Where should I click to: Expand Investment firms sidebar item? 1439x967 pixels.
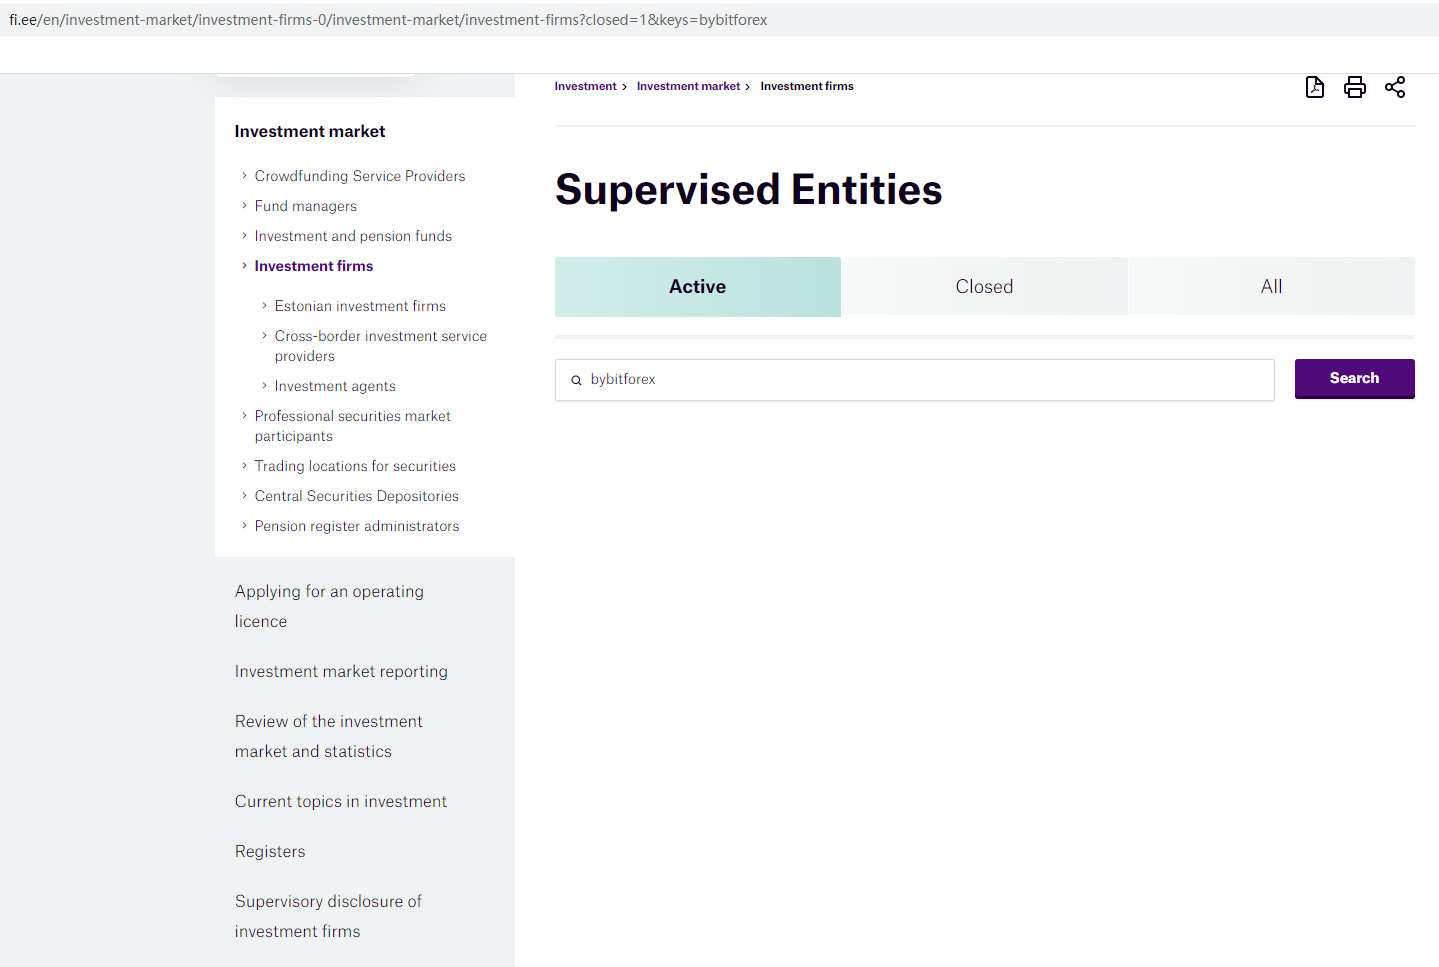tap(313, 266)
